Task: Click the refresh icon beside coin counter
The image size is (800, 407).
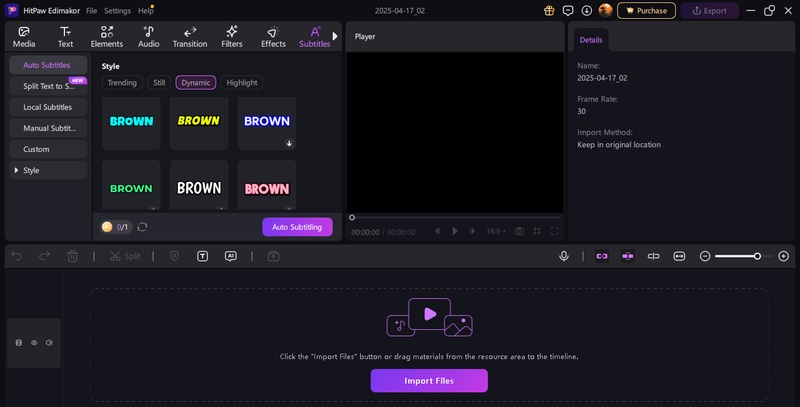Action: pos(142,227)
